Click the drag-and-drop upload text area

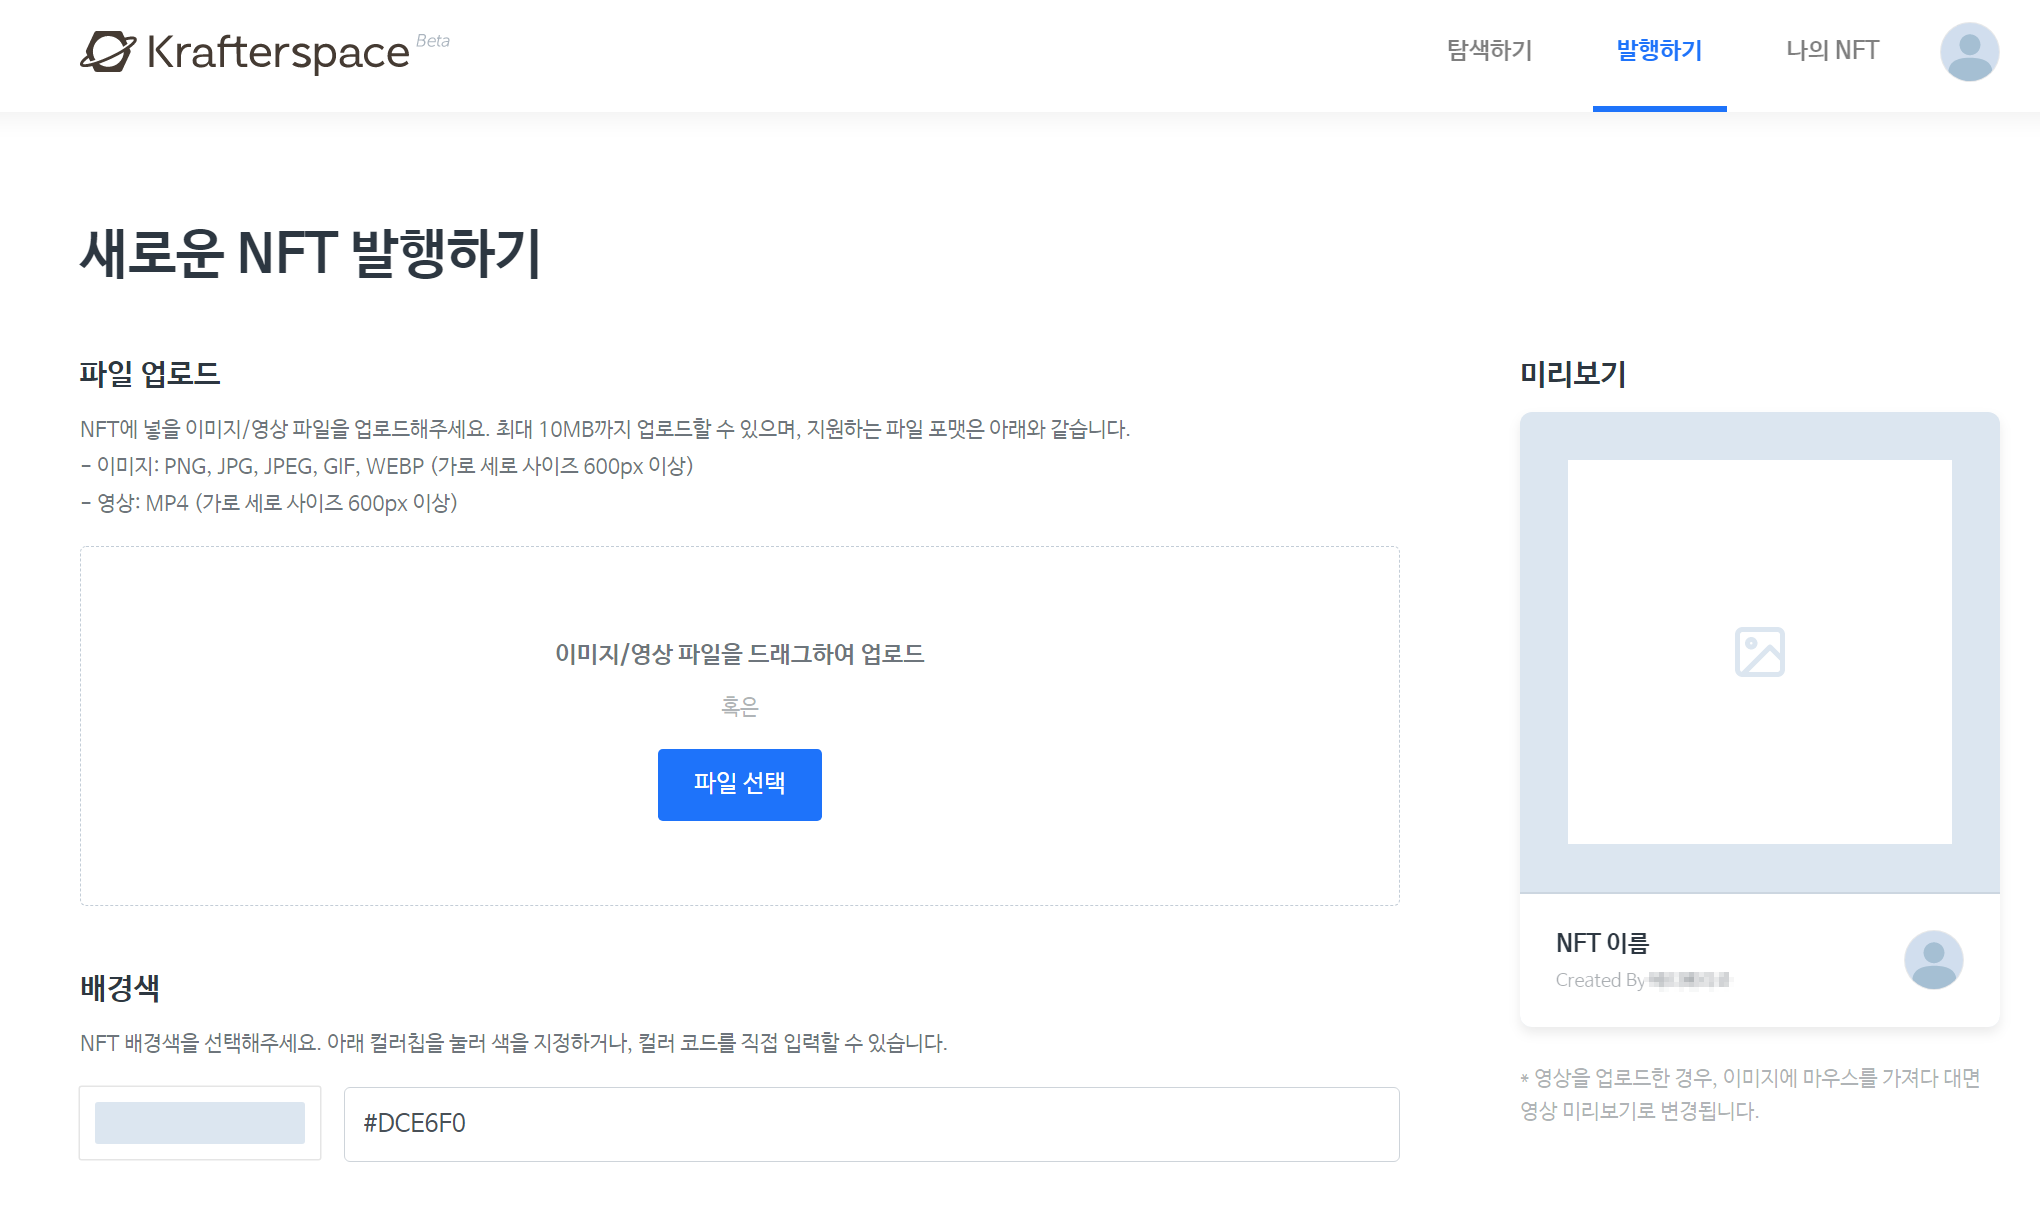[739, 654]
